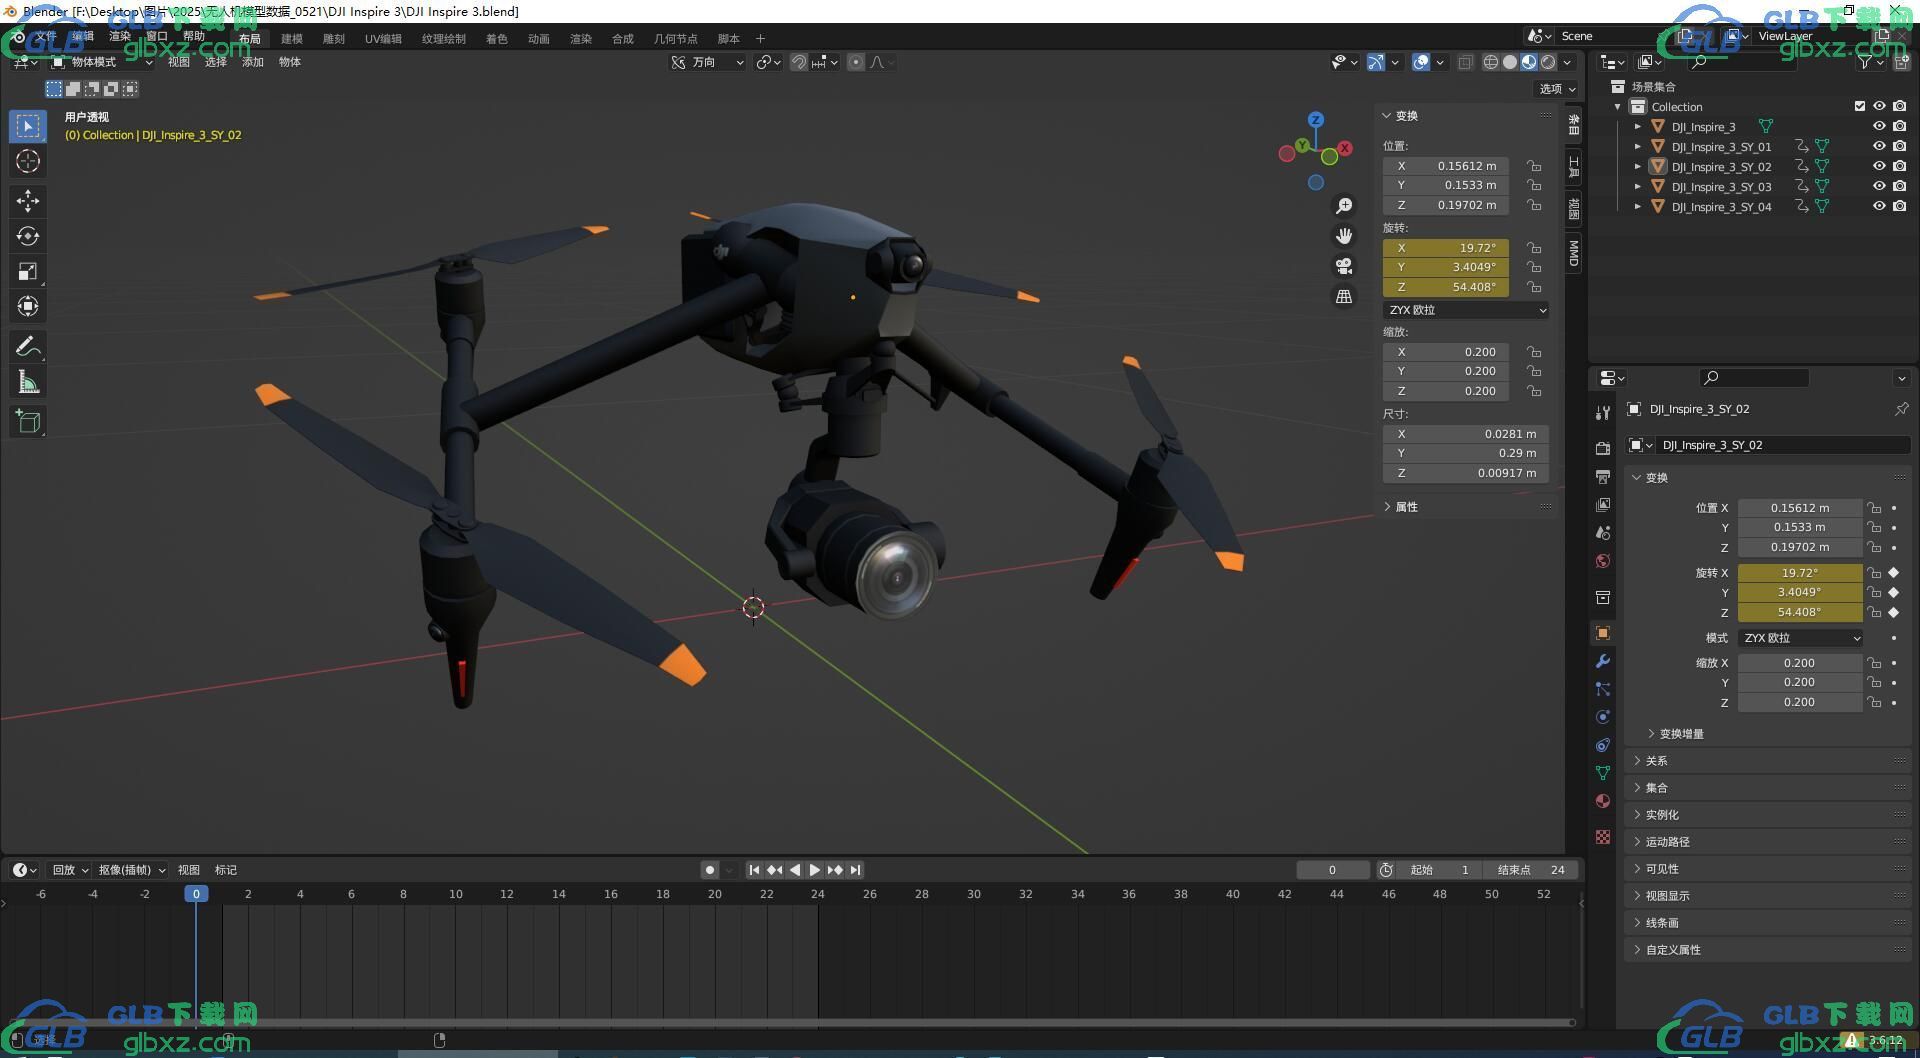Screen dimensions: 1920x1058
Task: Open the Modifiers wrench properties tab
Action: tap(1603, 661)
